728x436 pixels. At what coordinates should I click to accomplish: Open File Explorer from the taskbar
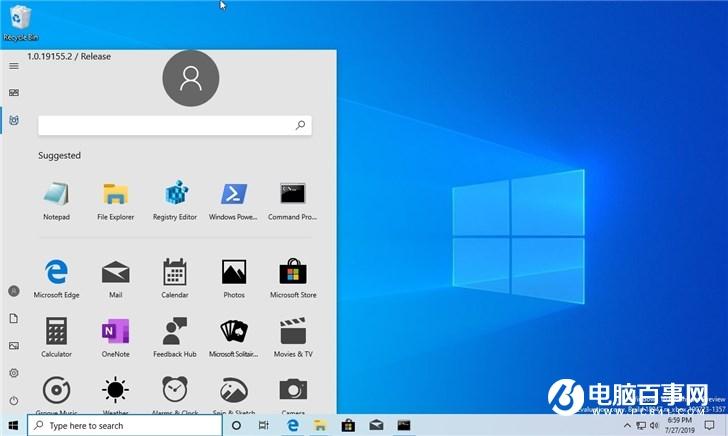coord(320,425)
